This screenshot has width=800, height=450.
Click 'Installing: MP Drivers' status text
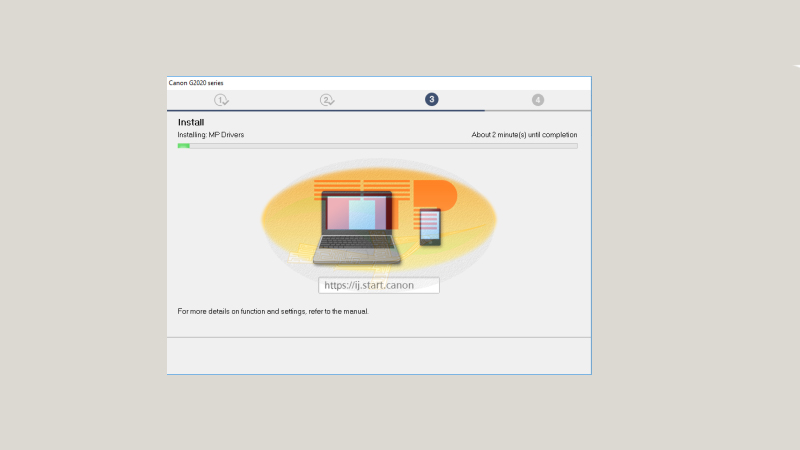coord(211,135)
